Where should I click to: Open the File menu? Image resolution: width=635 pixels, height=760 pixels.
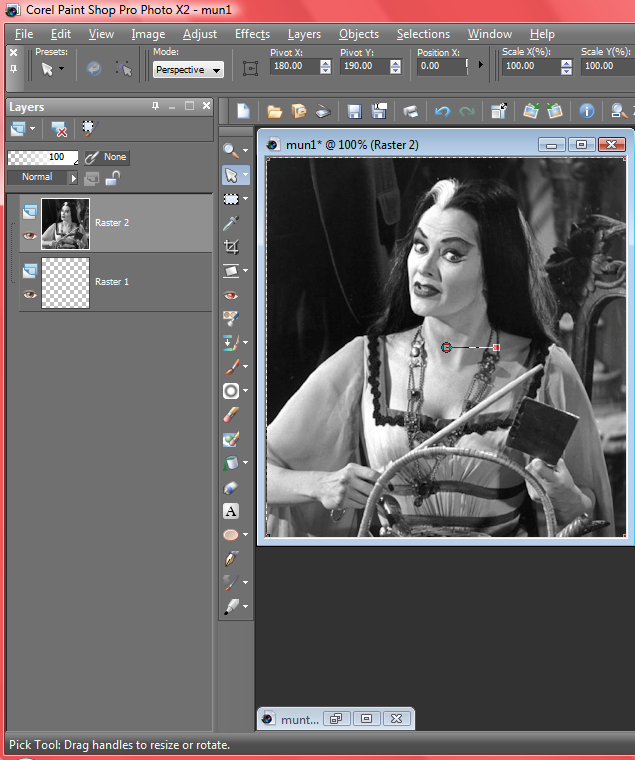24,34
